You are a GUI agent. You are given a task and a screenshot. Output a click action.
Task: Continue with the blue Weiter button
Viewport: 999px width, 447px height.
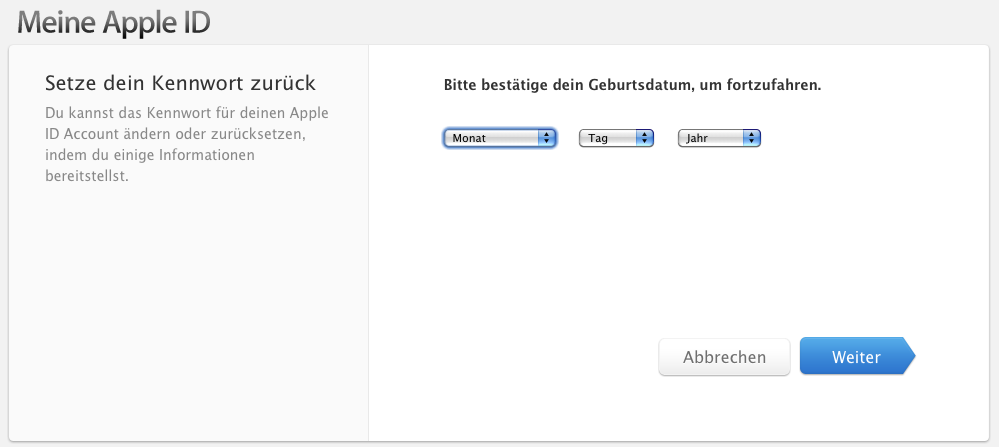(x=857, y=357)
